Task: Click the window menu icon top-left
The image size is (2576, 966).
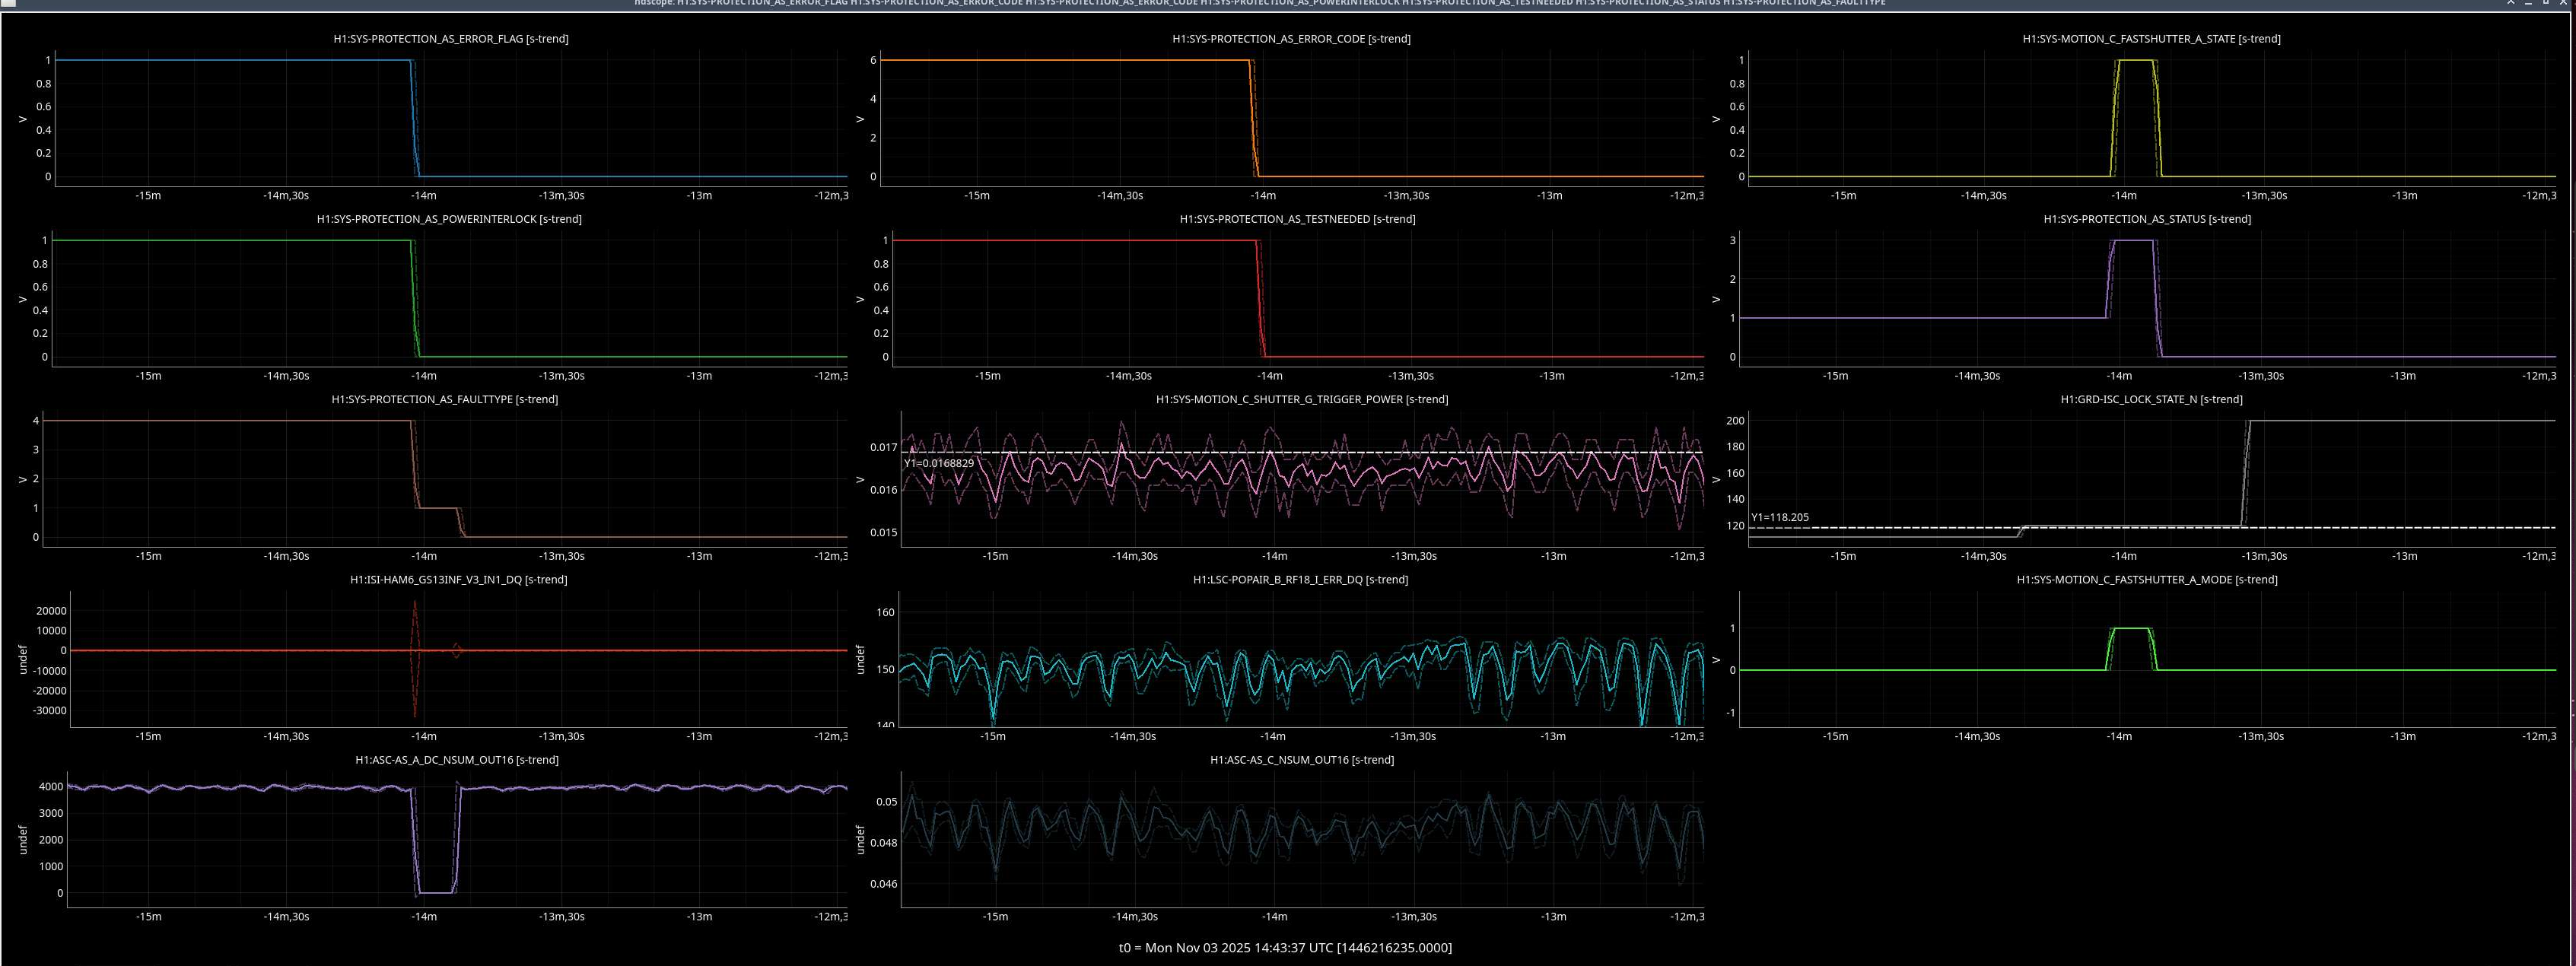Action: point(8,3)
